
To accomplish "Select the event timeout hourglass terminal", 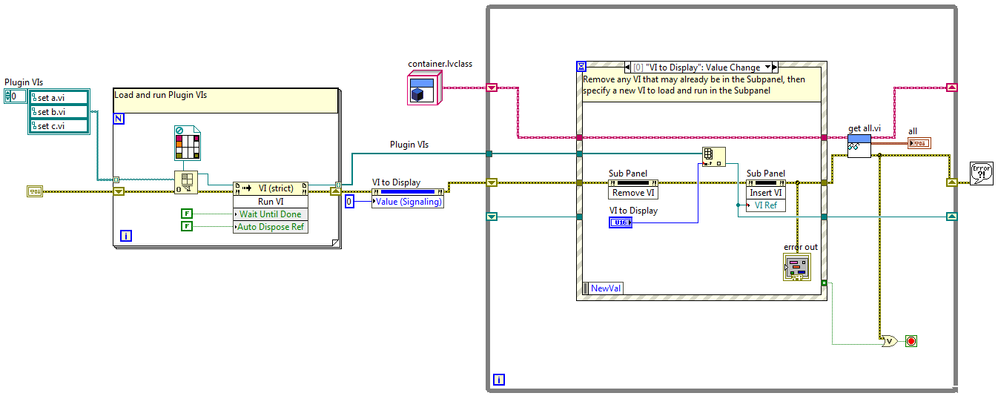I will coord(580,66).
